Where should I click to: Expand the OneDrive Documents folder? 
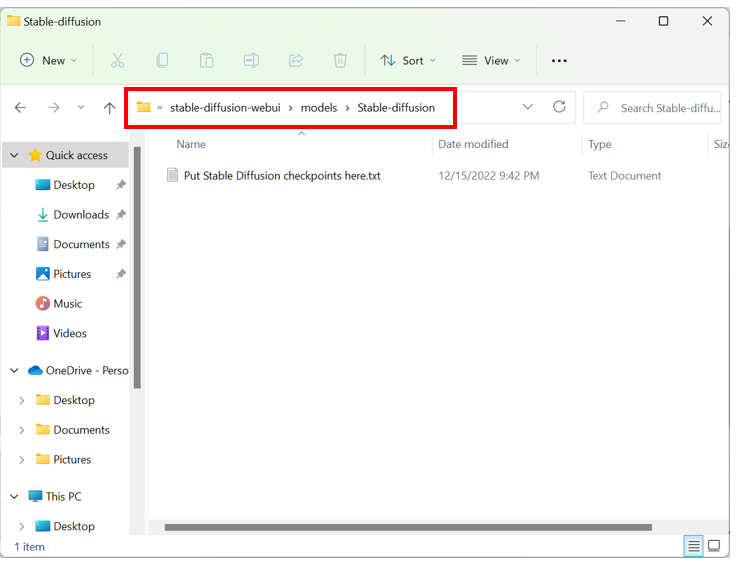click(x=21, y=430)
